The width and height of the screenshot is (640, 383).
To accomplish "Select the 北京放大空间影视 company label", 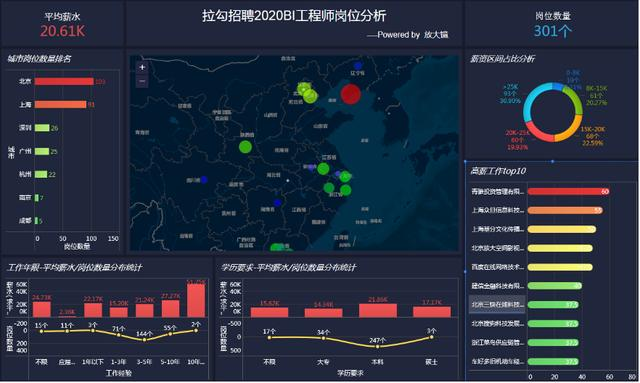I will coord(498,248).
